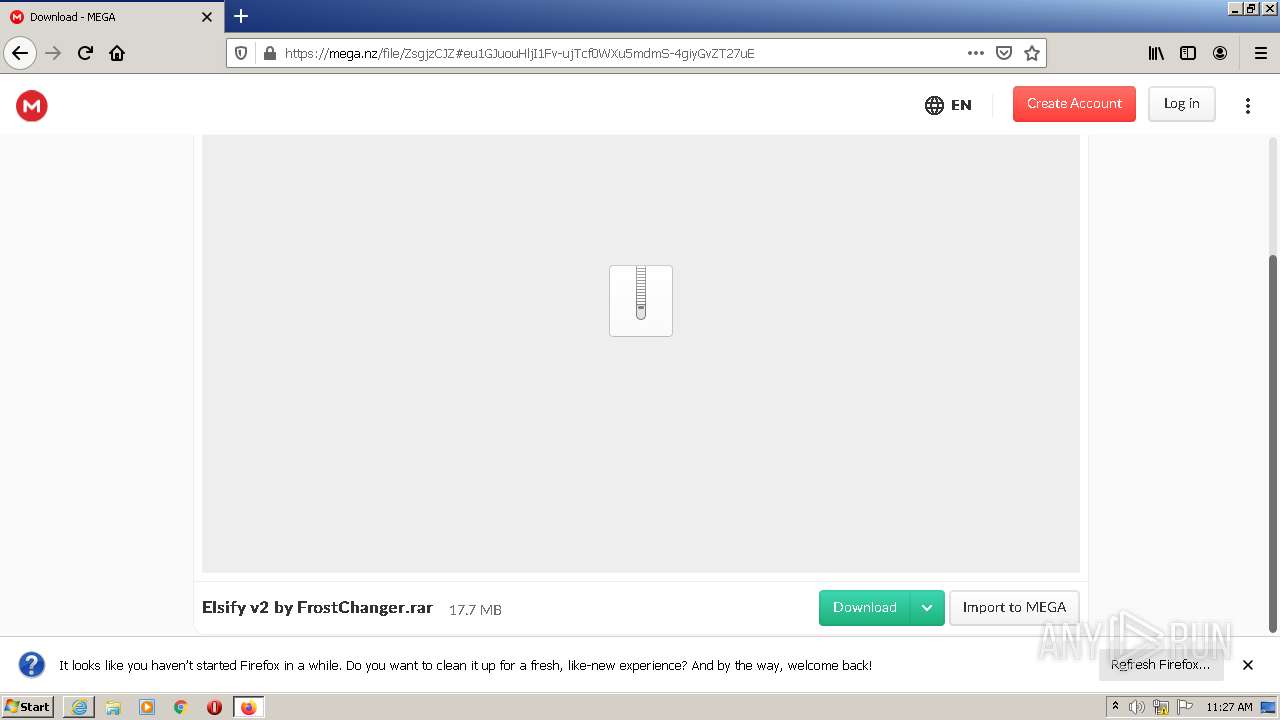Image resolution: width=1280 pixels, height=720 pixels.
Task: Open Firefox account icon
Action: 1220,53
